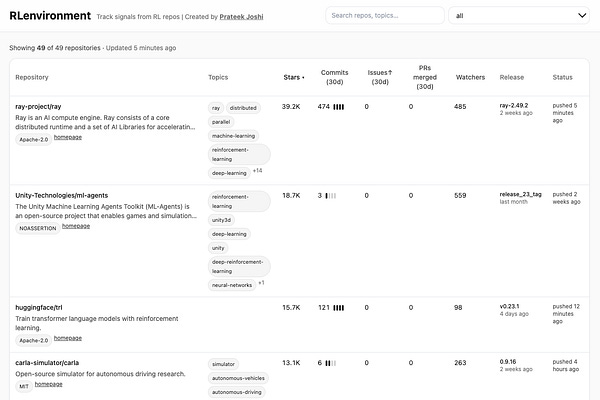This screenshot has width=600, height=400.
Task: Click the Topics column header
Action: (x=218, y=77)
